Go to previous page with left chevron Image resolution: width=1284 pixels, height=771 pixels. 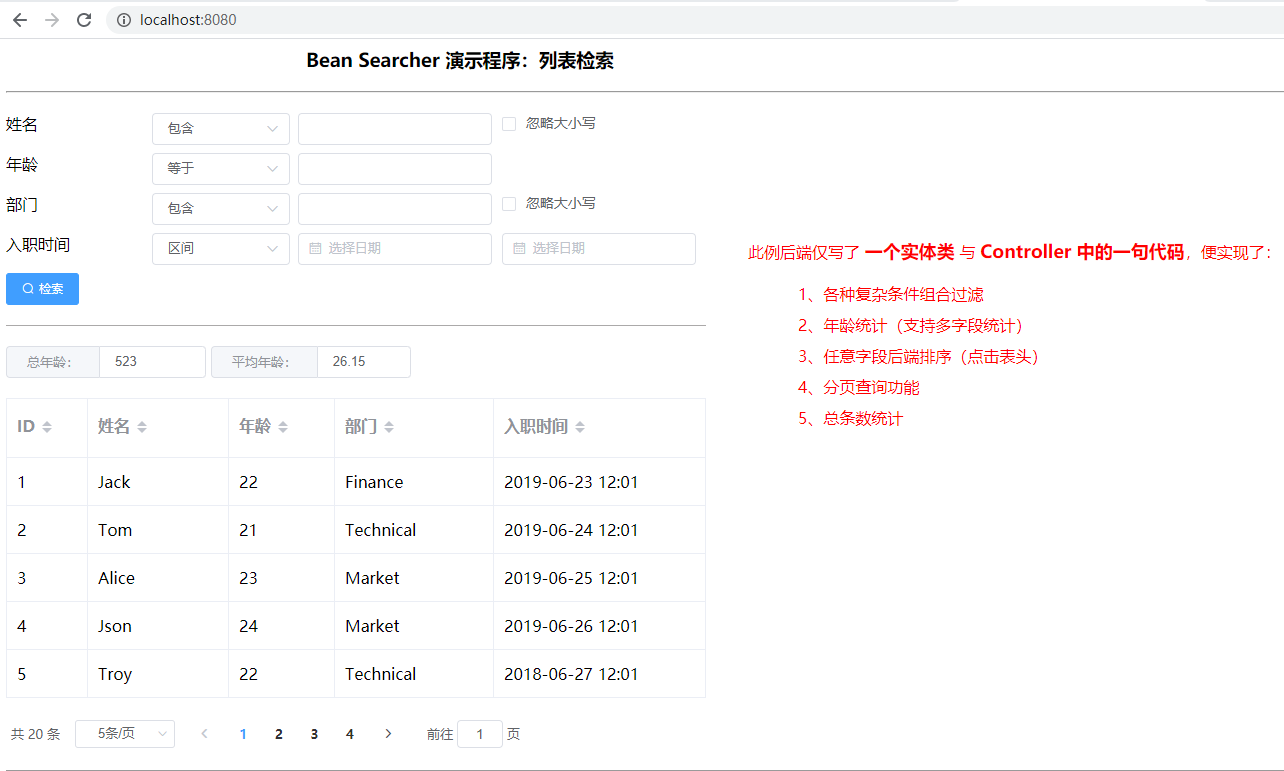coord(205,734)
